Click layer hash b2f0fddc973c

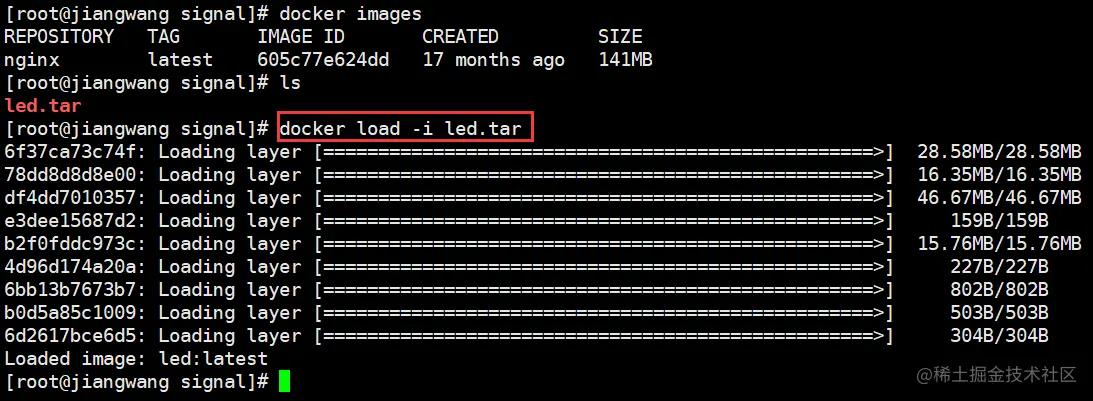(x=70, y=244)
